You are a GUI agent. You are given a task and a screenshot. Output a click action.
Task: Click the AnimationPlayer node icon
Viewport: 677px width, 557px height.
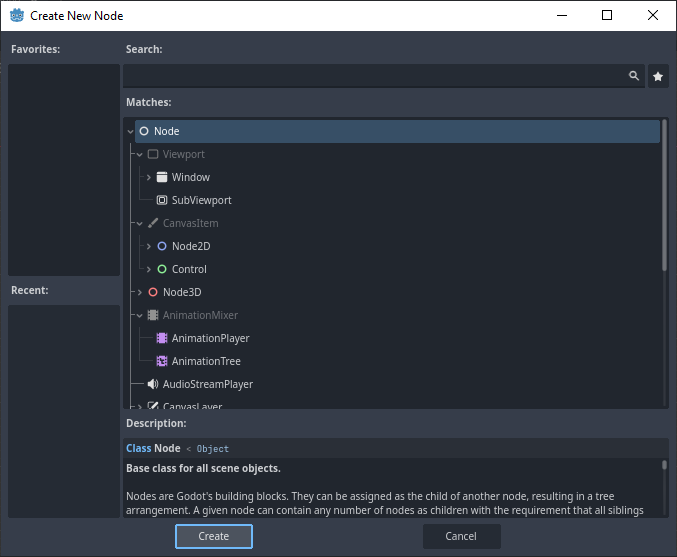click(x=162, y=338)
